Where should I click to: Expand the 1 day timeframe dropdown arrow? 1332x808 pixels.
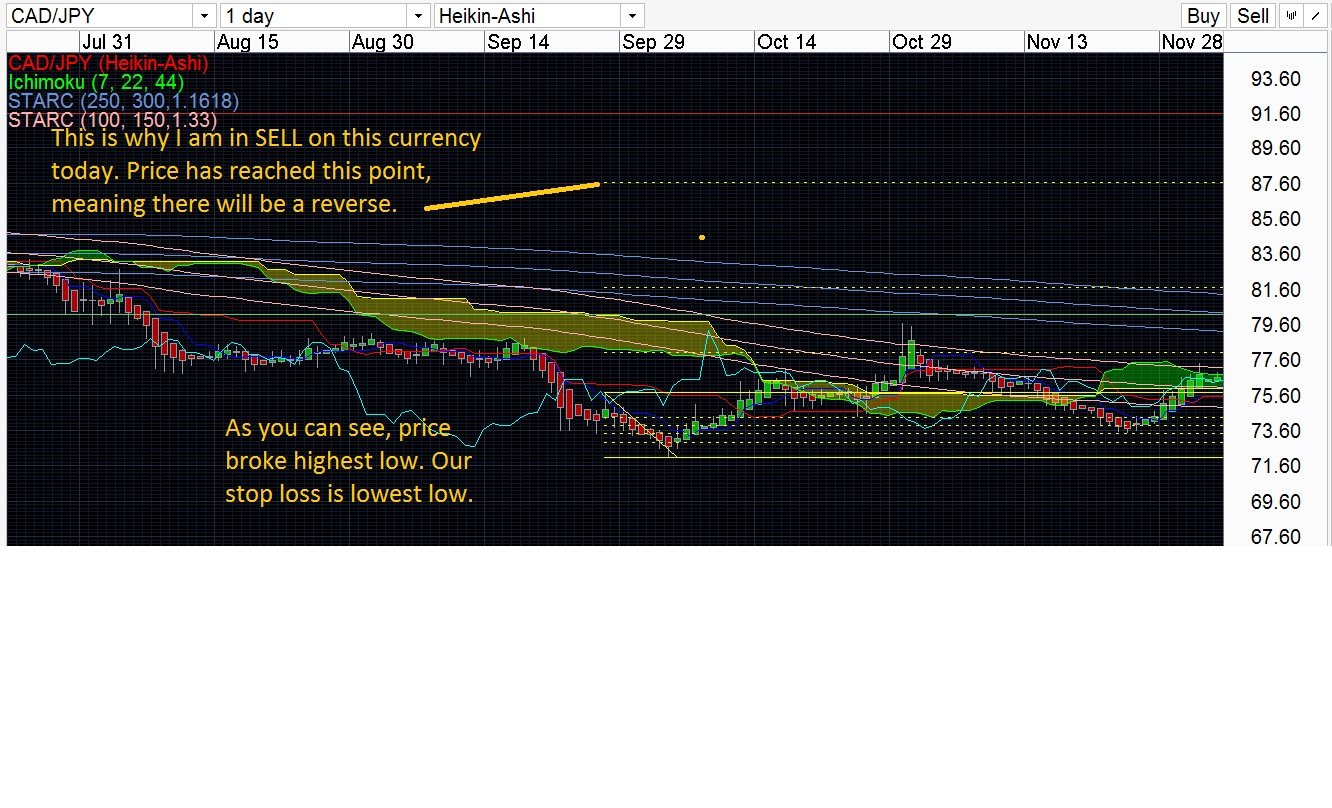tap(419, 16)
